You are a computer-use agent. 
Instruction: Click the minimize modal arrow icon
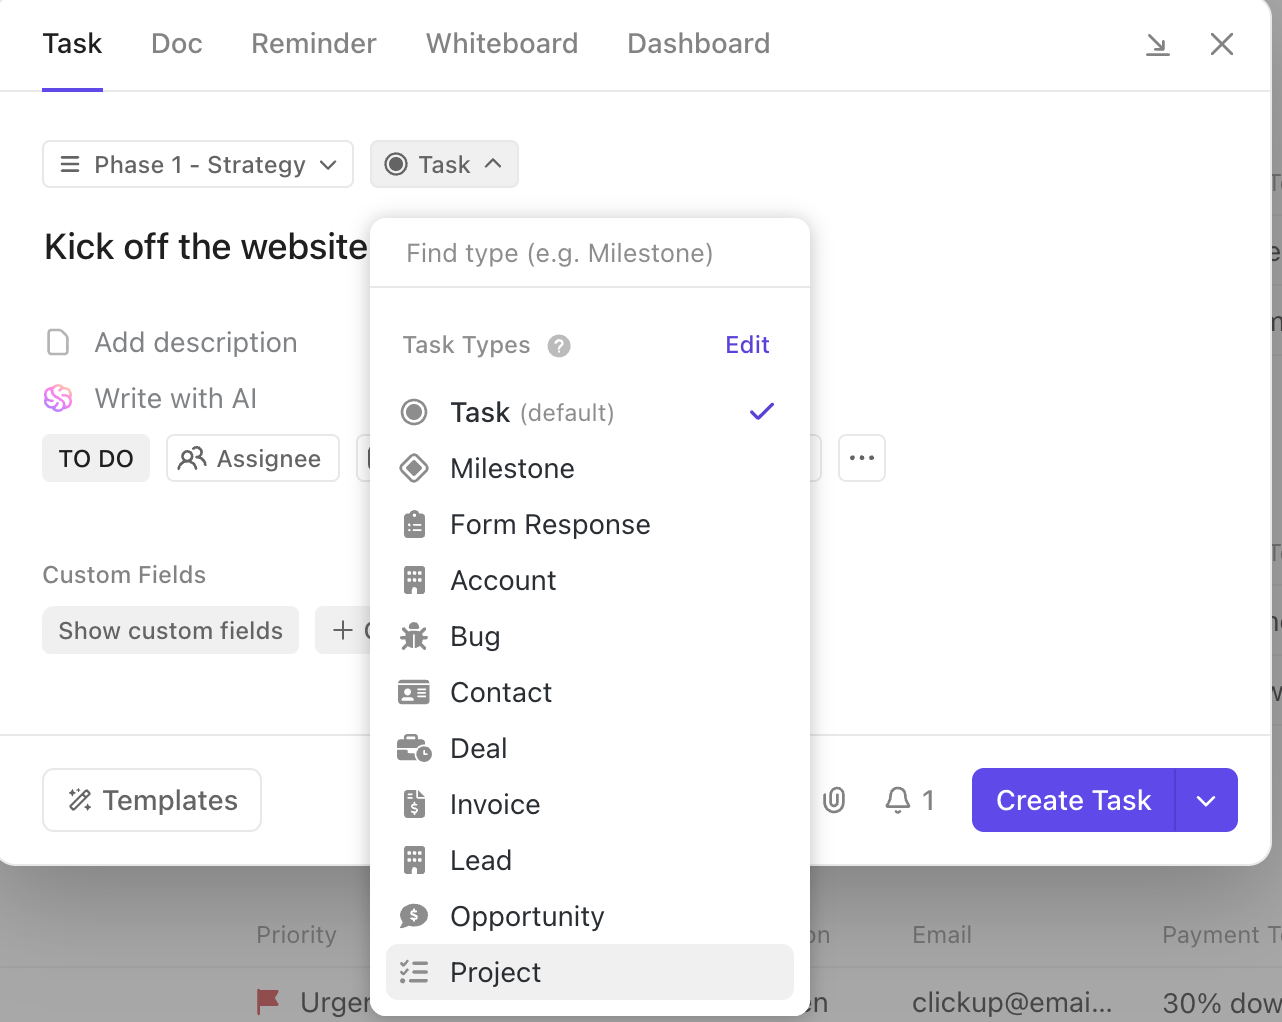coord(1157,44)
